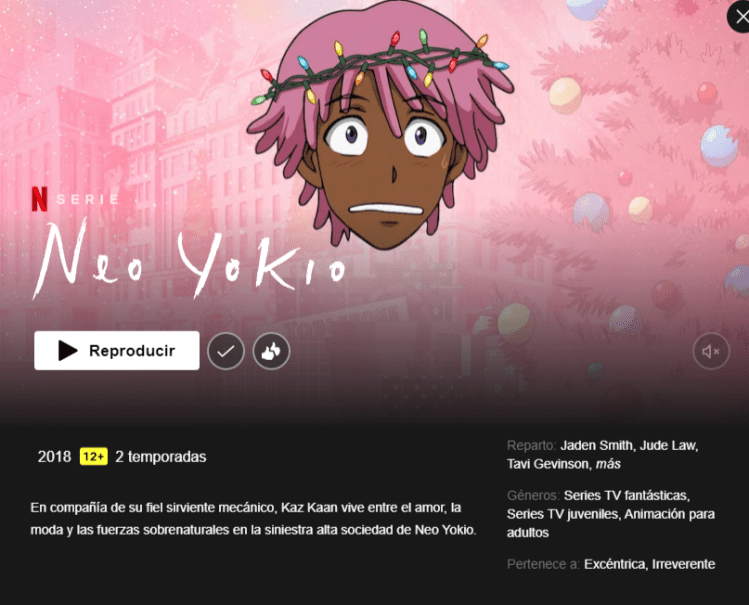Click the play triangle inside Reproducir
Screen dimensions: 749x605
pos(67,350)
